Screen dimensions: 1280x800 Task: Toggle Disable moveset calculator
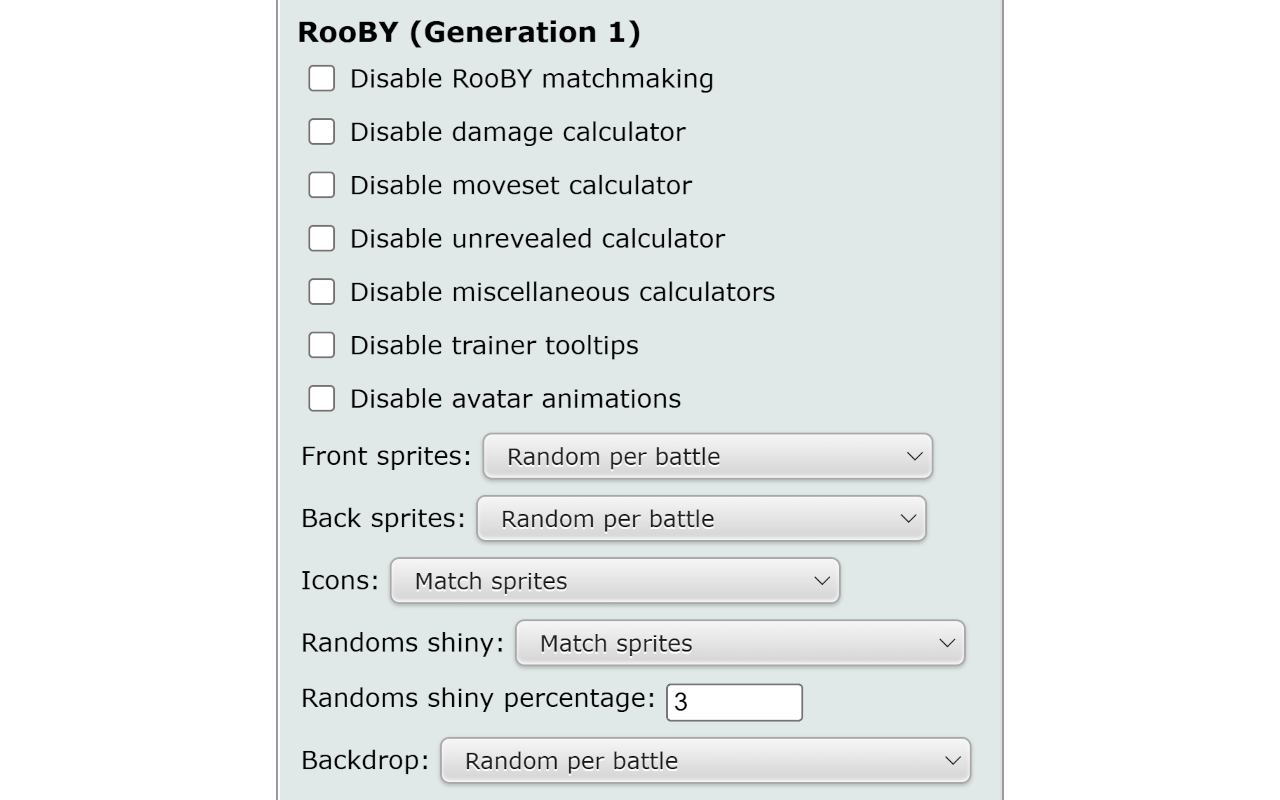321,184
